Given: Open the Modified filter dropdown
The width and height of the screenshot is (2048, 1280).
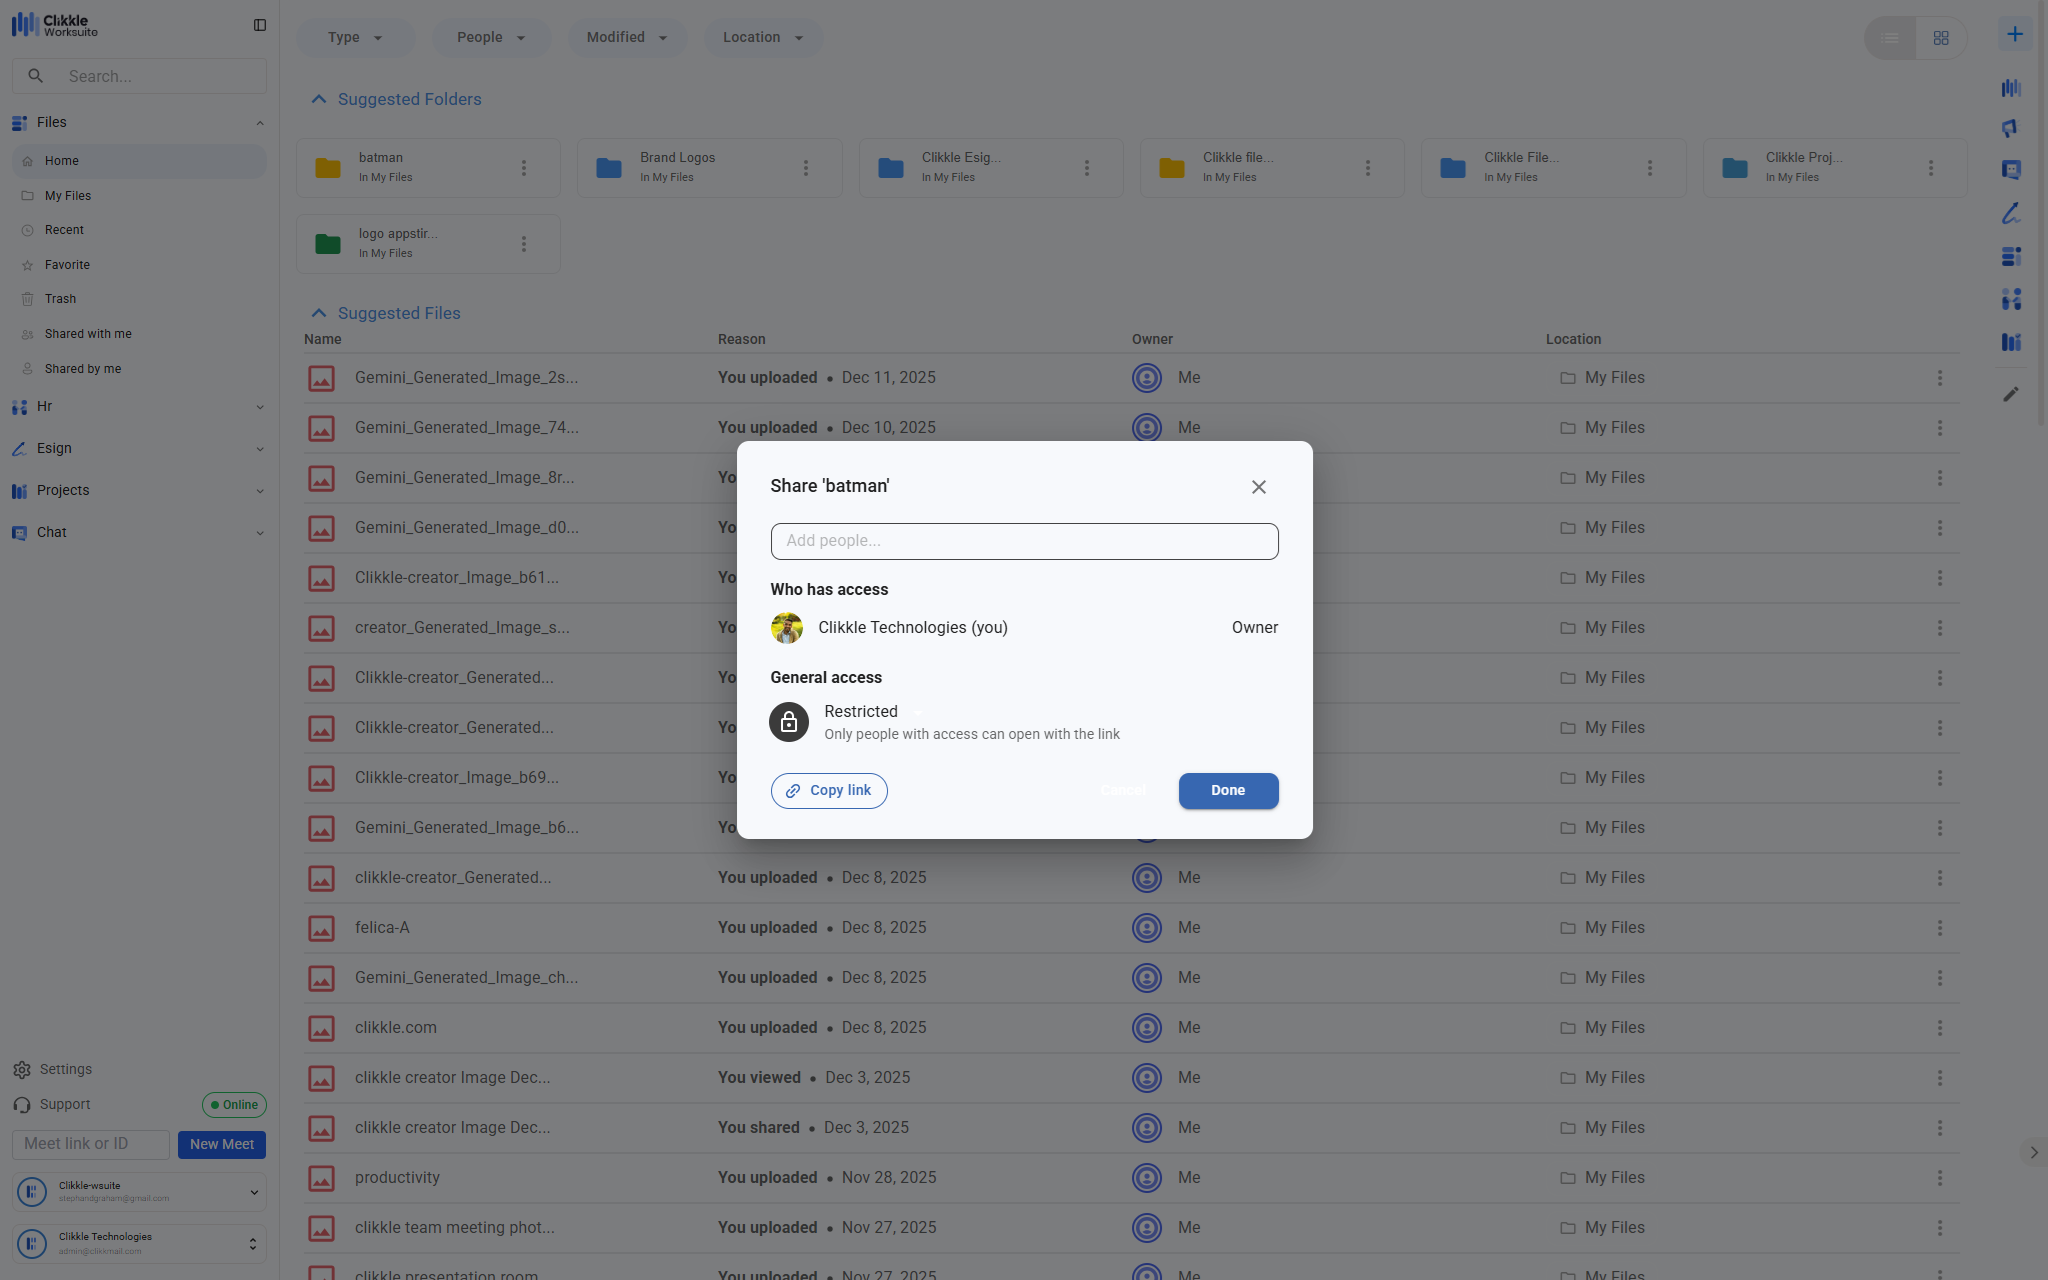Looking at the screenshot, I should coord(626,38).
